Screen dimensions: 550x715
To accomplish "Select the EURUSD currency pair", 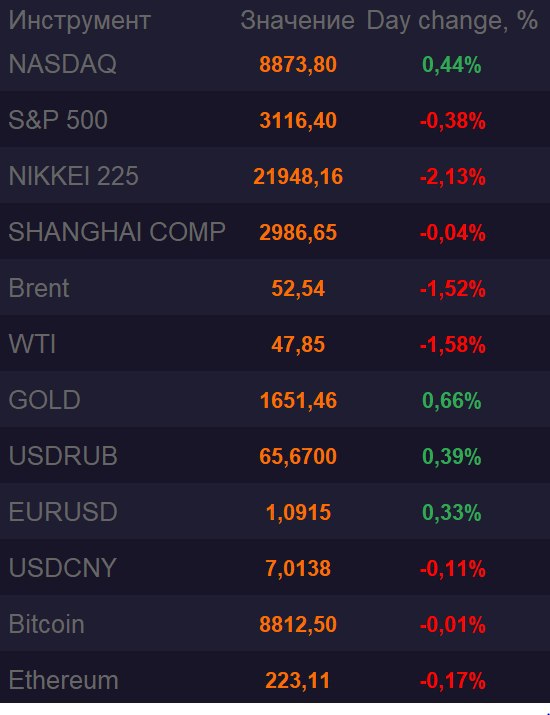I will click(63, 512).
